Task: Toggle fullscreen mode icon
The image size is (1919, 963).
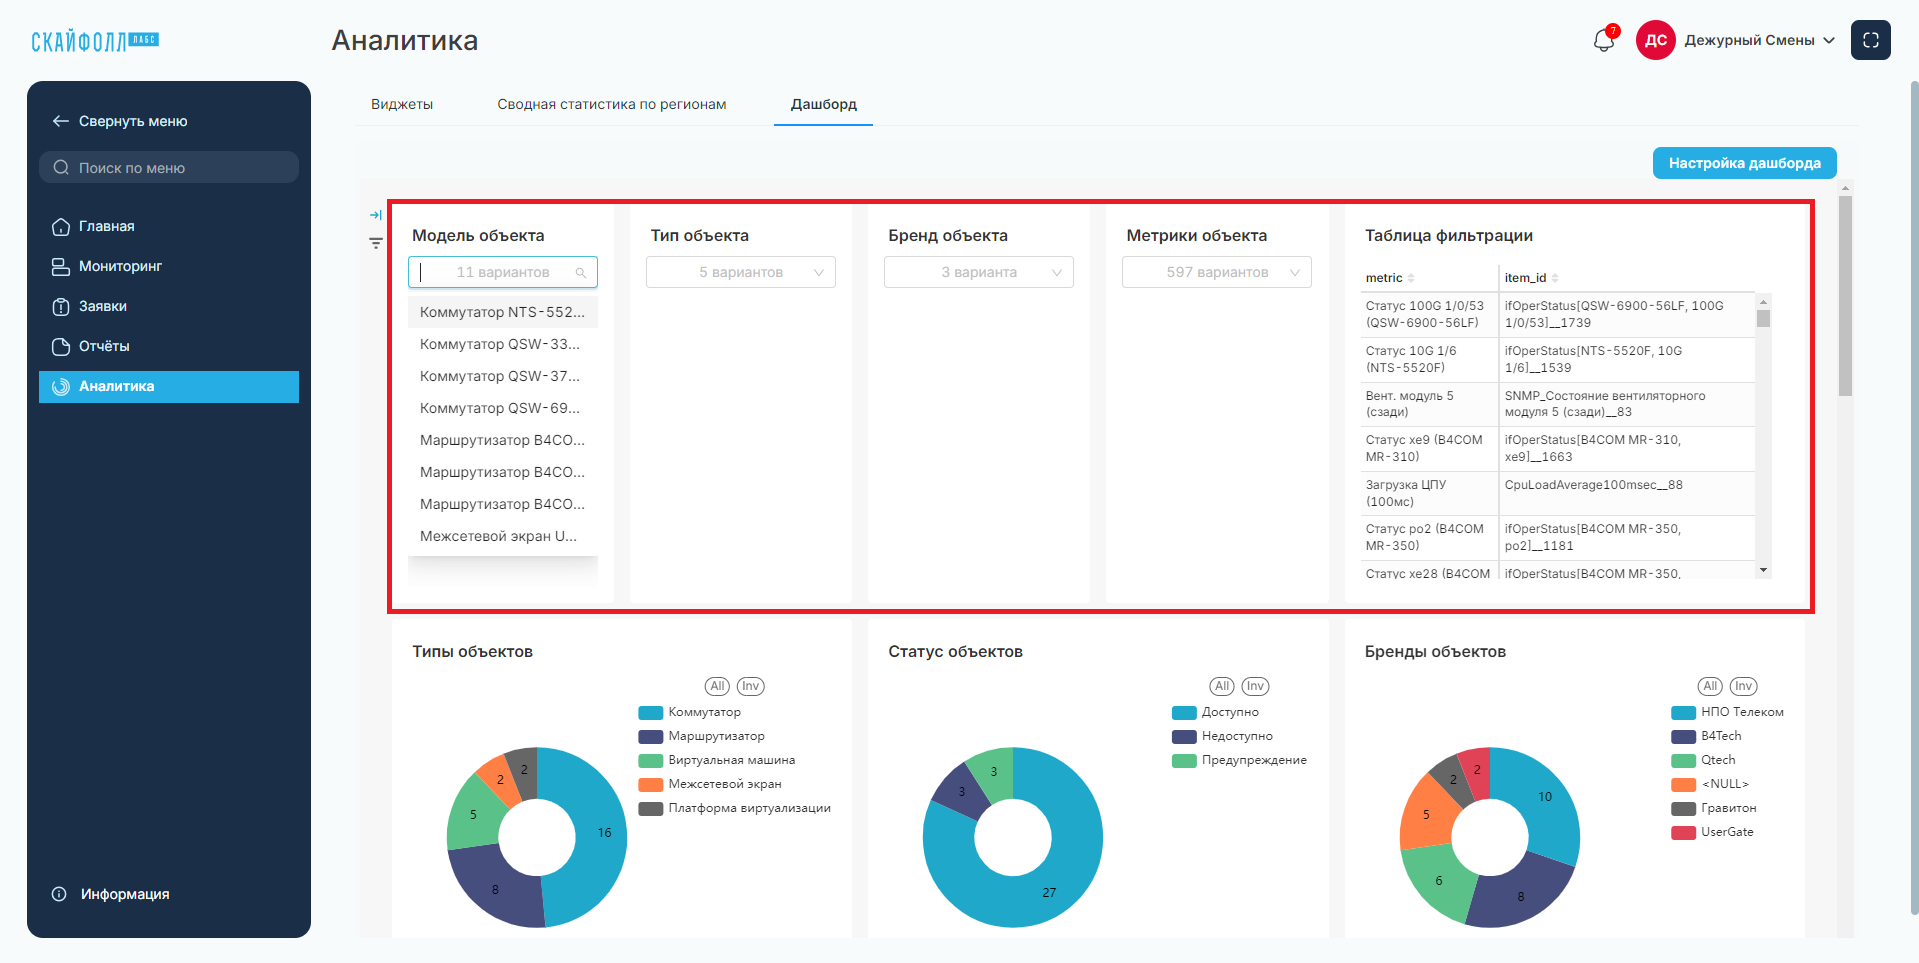Action: [x=1870, y=40]
